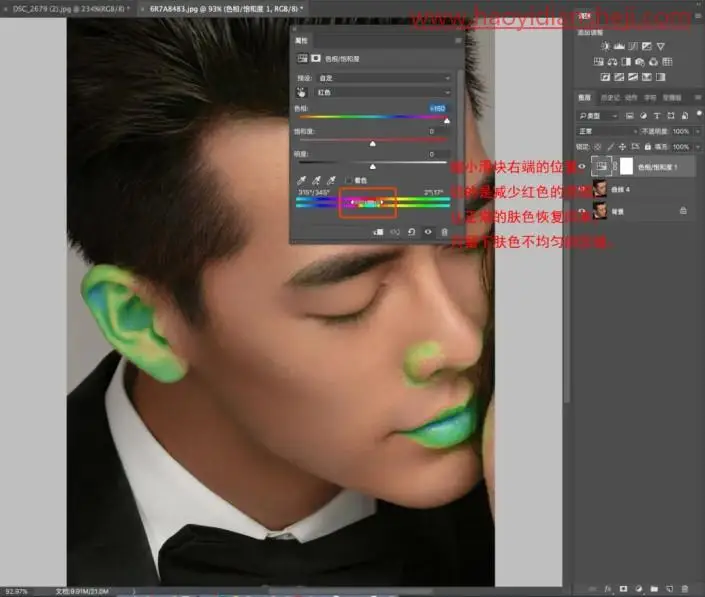Viewport: 705px width, 597px height.
Task: Toggle lock transparent pixels
Action: (598, 147)
